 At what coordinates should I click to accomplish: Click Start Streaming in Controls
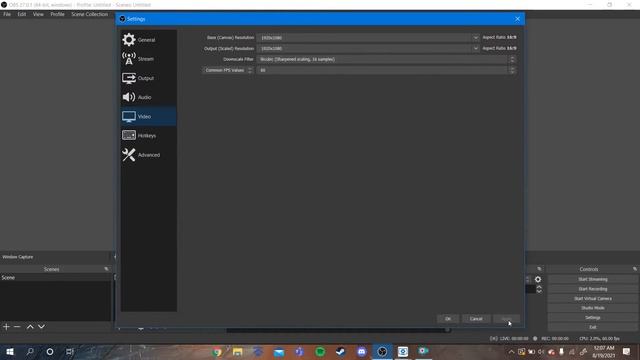point(593,280)
